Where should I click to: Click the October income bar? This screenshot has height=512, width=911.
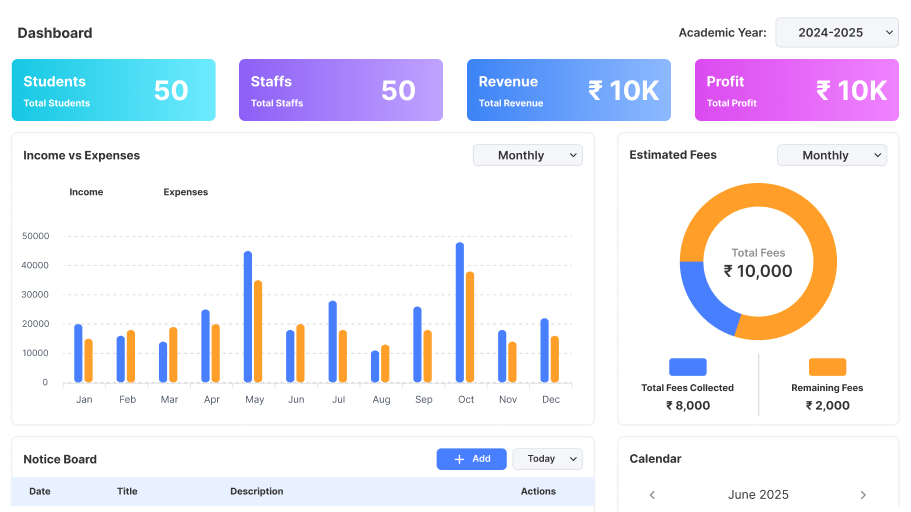point(460,312)
